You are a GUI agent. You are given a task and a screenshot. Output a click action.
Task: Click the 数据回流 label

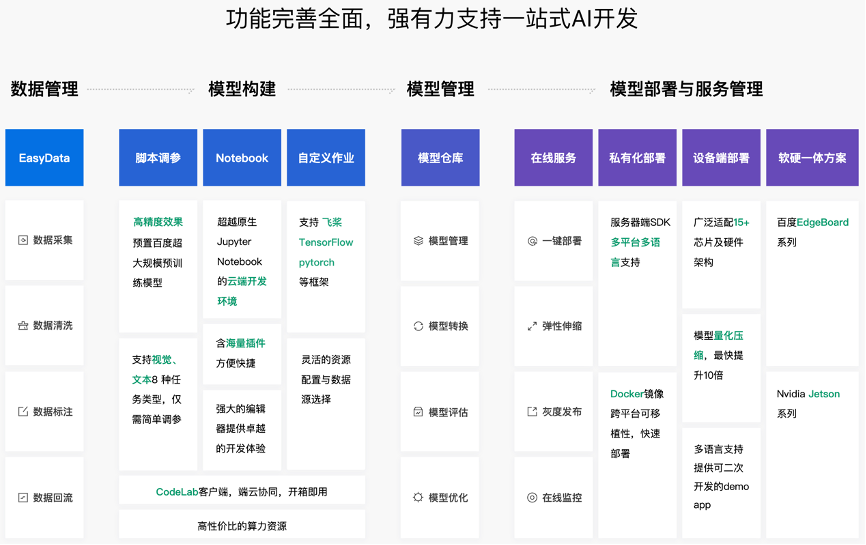pos(53,498)
